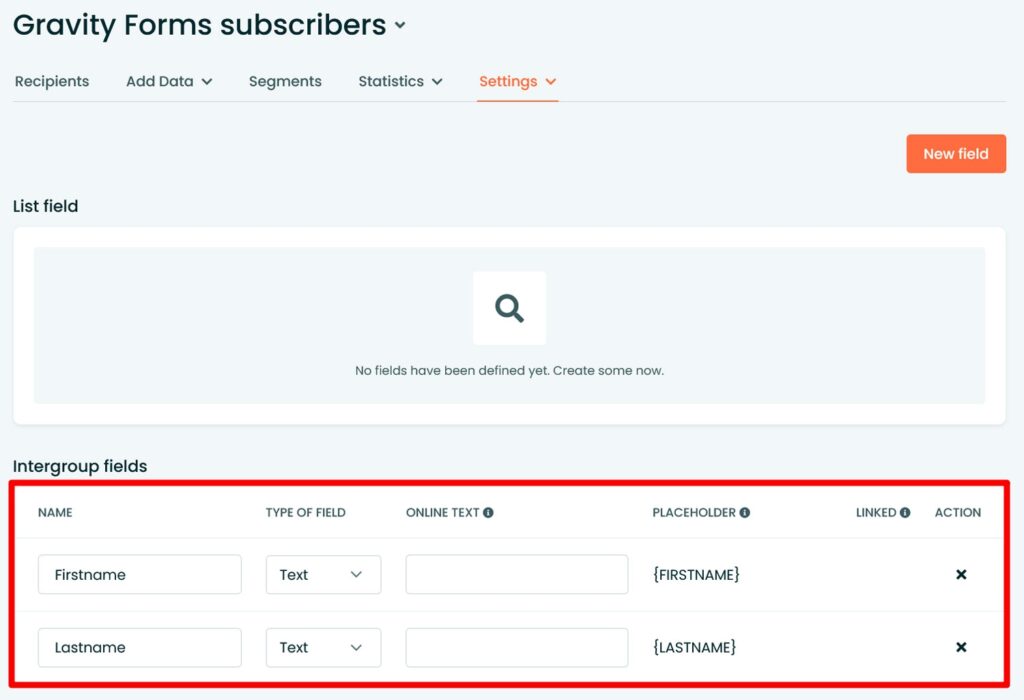Screen dimensions: 1024x700
Task: Open the Segments tab
Action: tap(285, 81)
